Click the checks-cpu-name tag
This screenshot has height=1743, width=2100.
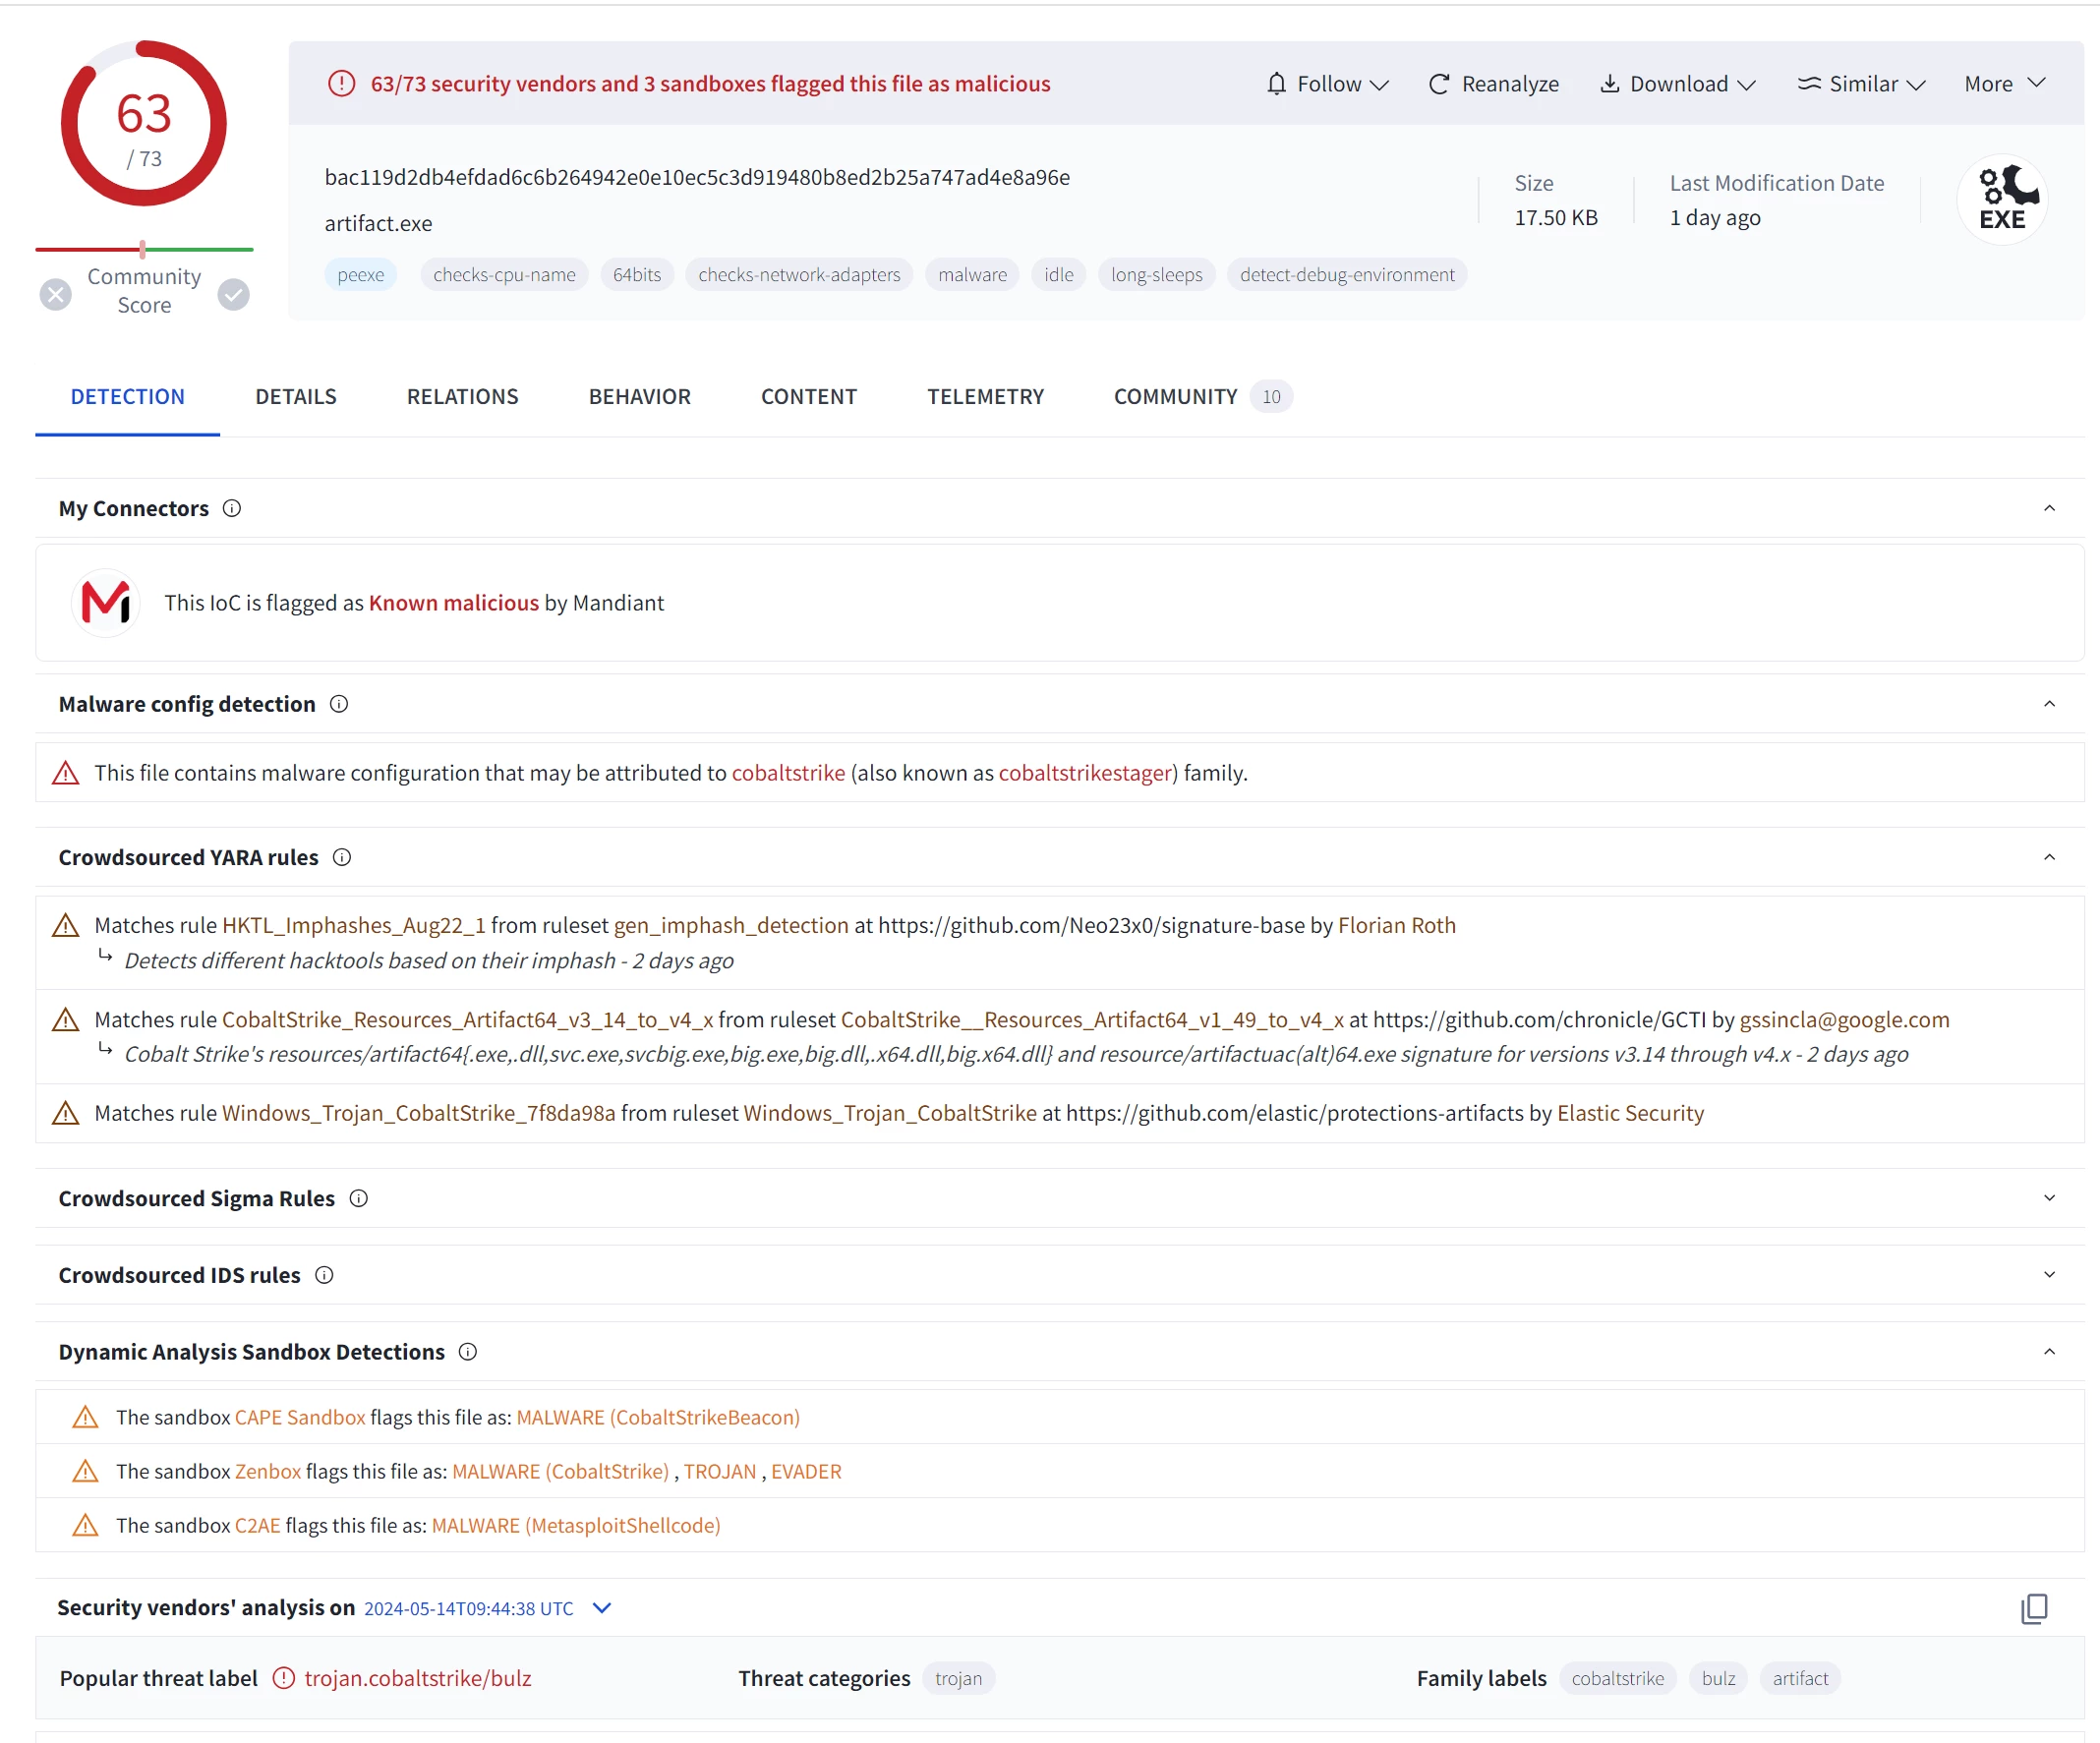point(504,275)
